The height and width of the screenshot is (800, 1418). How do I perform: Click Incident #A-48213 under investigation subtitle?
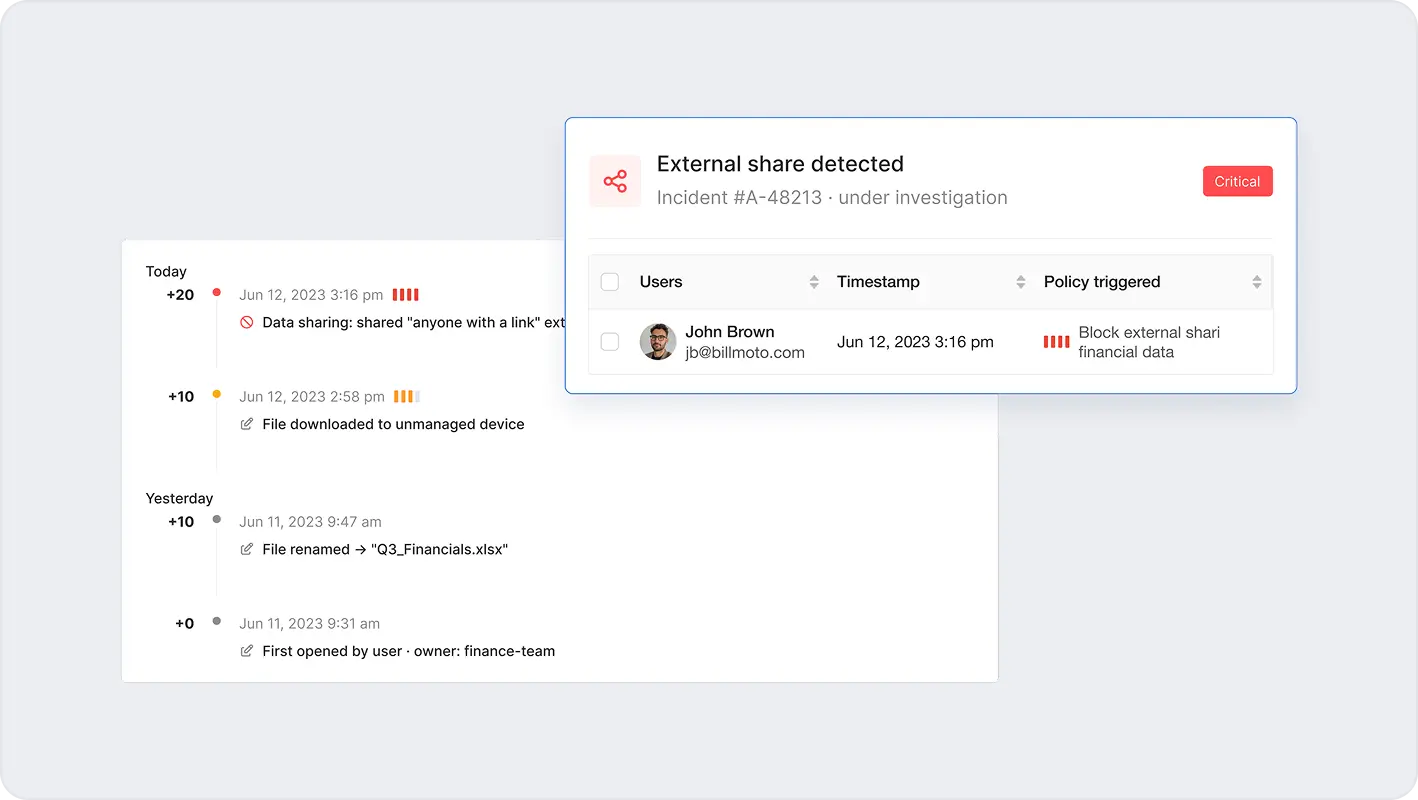point(832,198)
